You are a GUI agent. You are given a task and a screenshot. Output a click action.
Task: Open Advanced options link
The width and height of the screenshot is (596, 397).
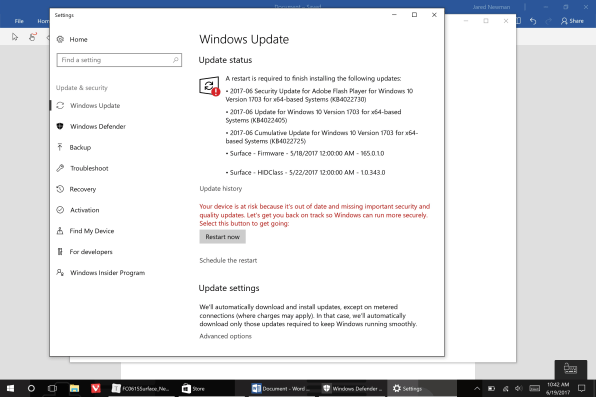pos(225,336)
